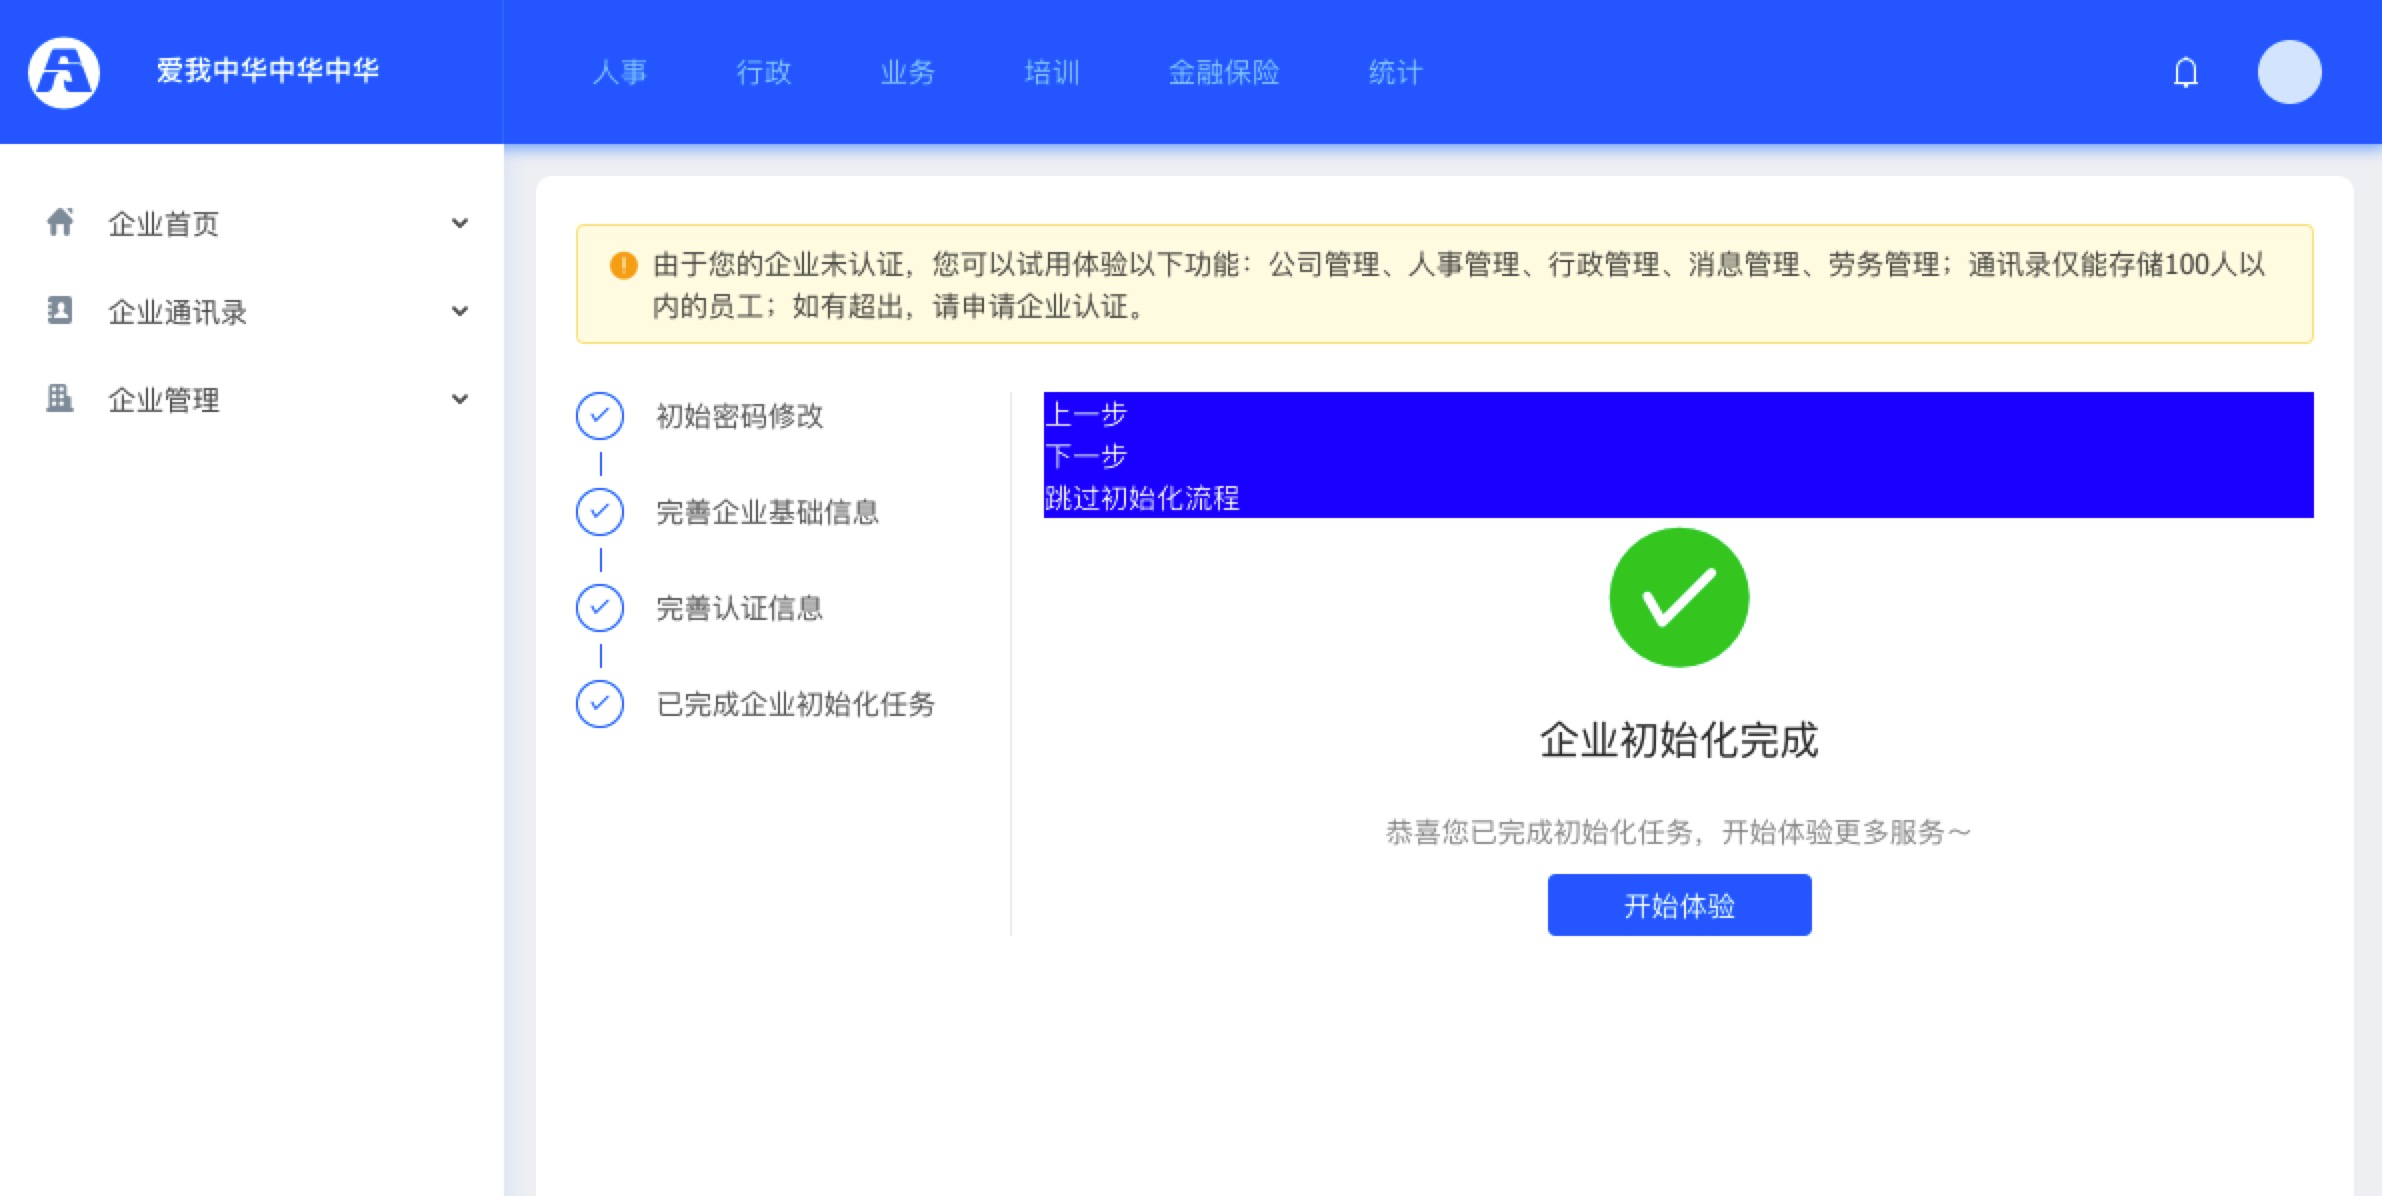Viewport: 2382px width, 1196px height.
Task: Open the notification bell
Action: 2186,72
